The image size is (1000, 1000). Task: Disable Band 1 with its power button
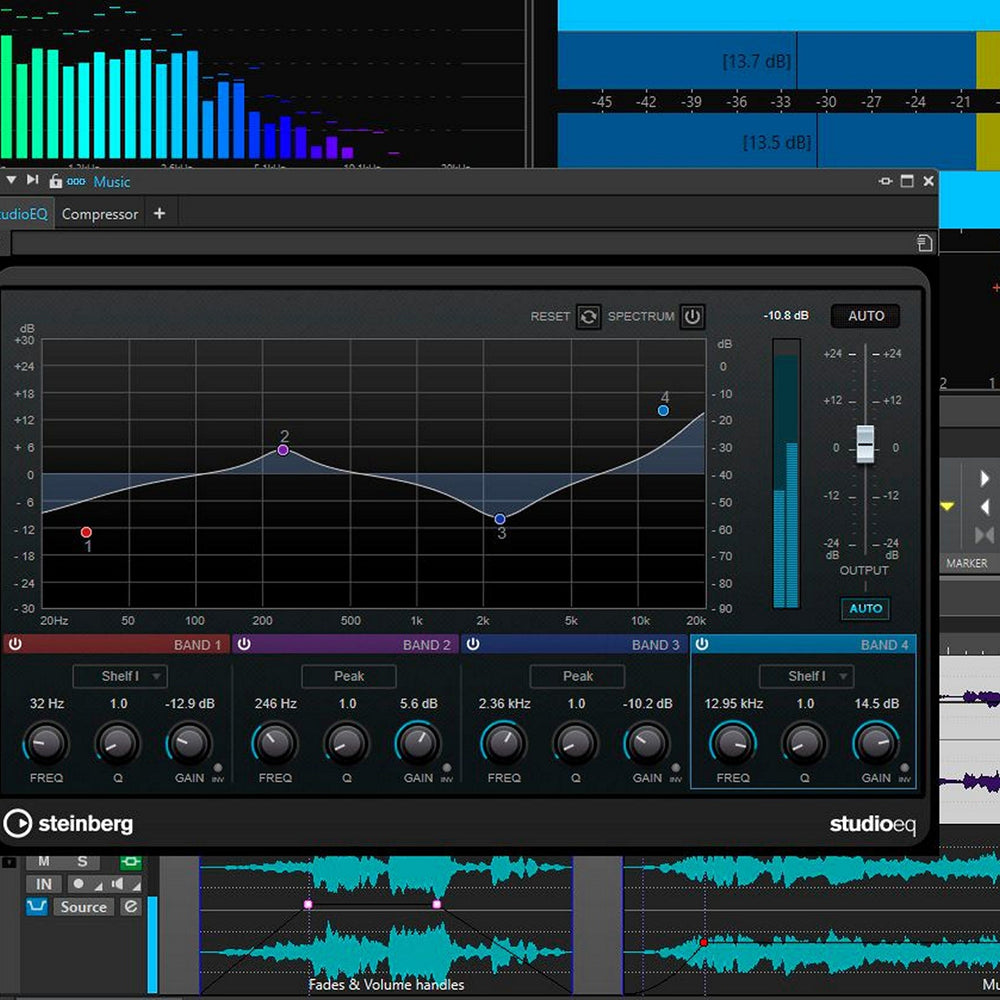(15, 644)
